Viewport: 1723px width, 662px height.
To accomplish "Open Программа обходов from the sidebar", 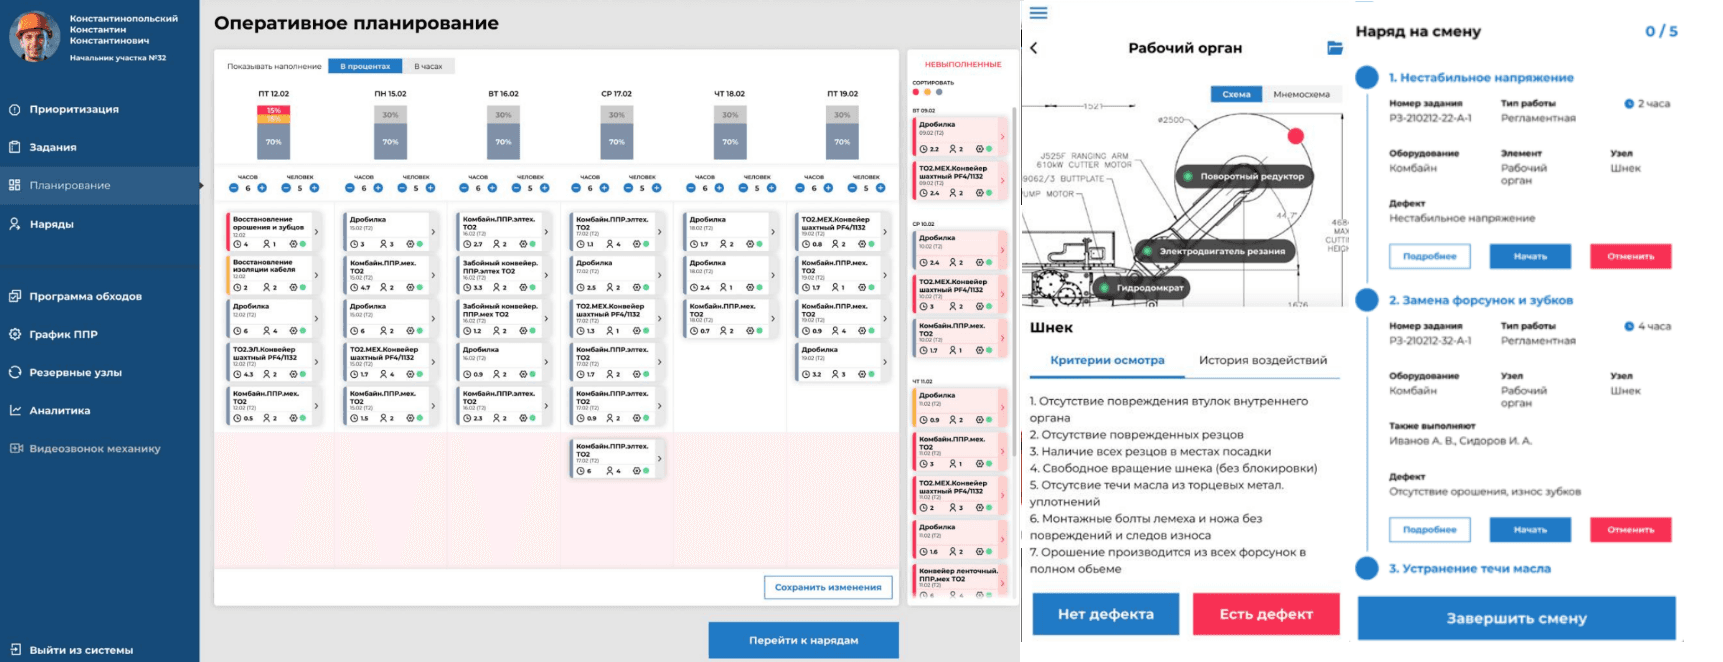I will pos(85,296).
